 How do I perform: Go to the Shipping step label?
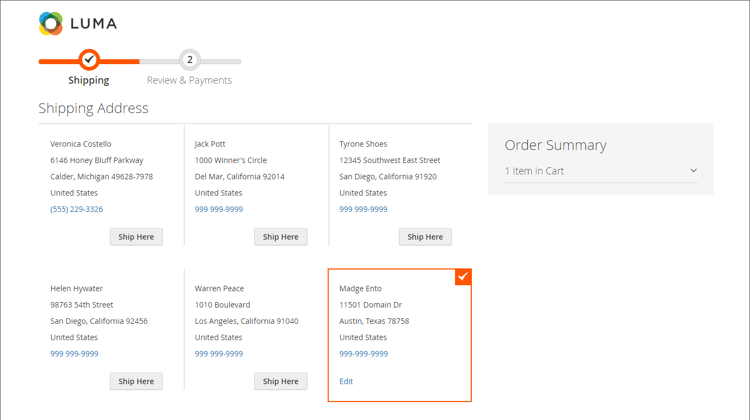coord(88,80)
